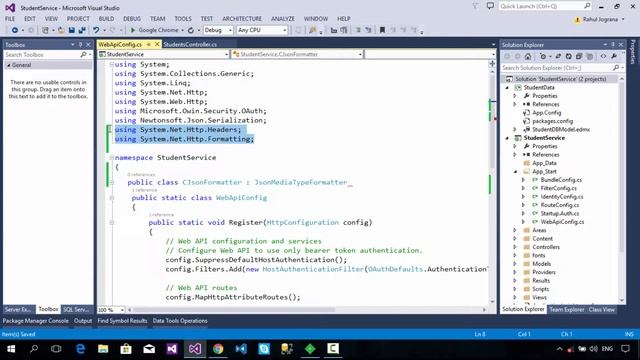Screen dimensions: 640x360
Task: Click the Comment selection toolbar icon
Action: [x=358, y=30]
